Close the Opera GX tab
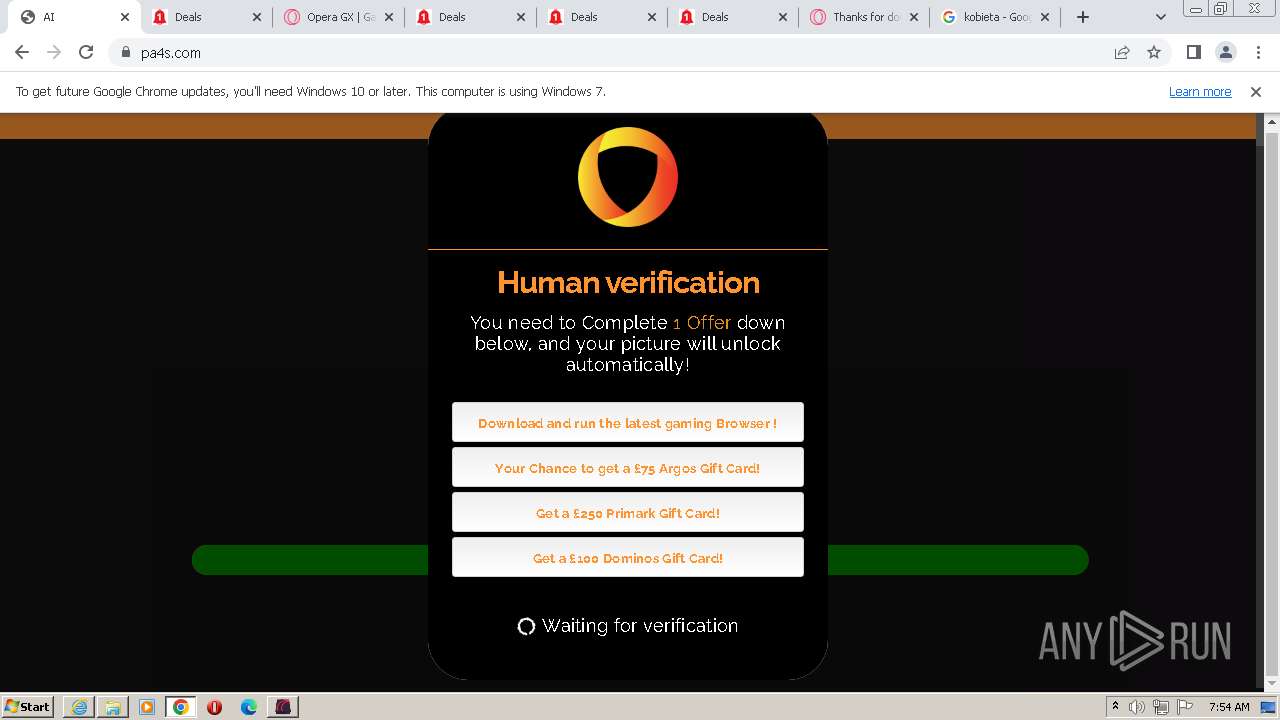This screenshot has height=720, width=1280. coord(389,17)
